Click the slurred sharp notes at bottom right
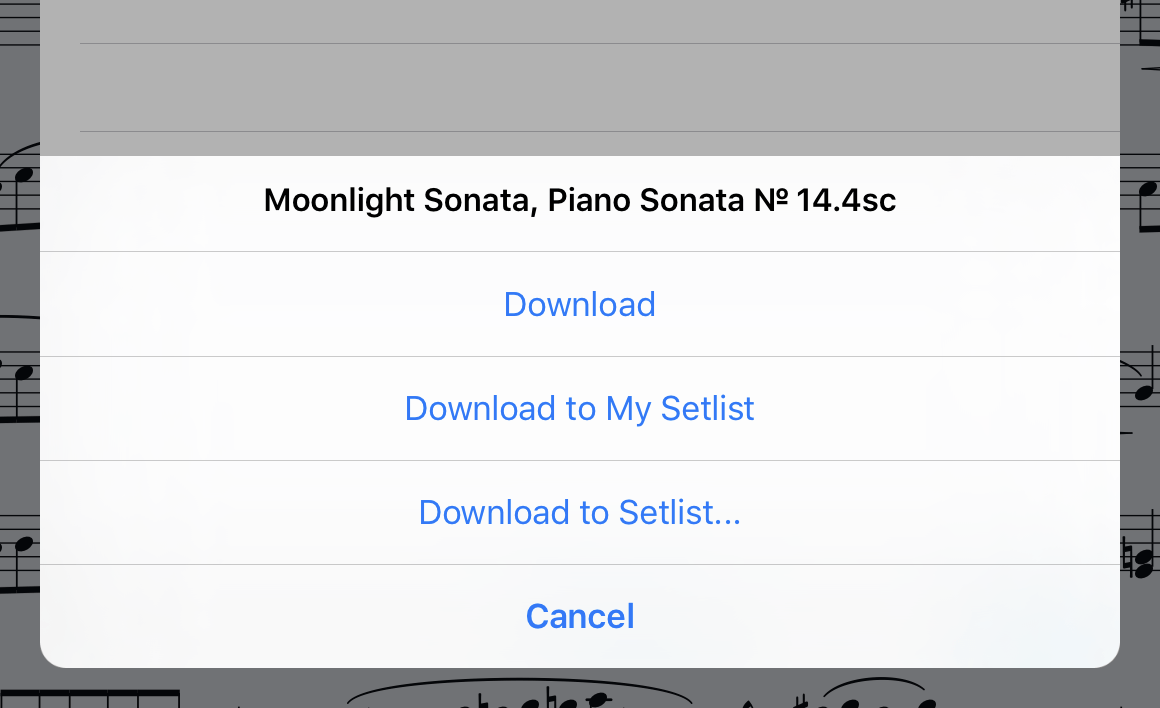The width and height of the screenshot is (1160, 708). pyautogui.click(x=870, y=696)
